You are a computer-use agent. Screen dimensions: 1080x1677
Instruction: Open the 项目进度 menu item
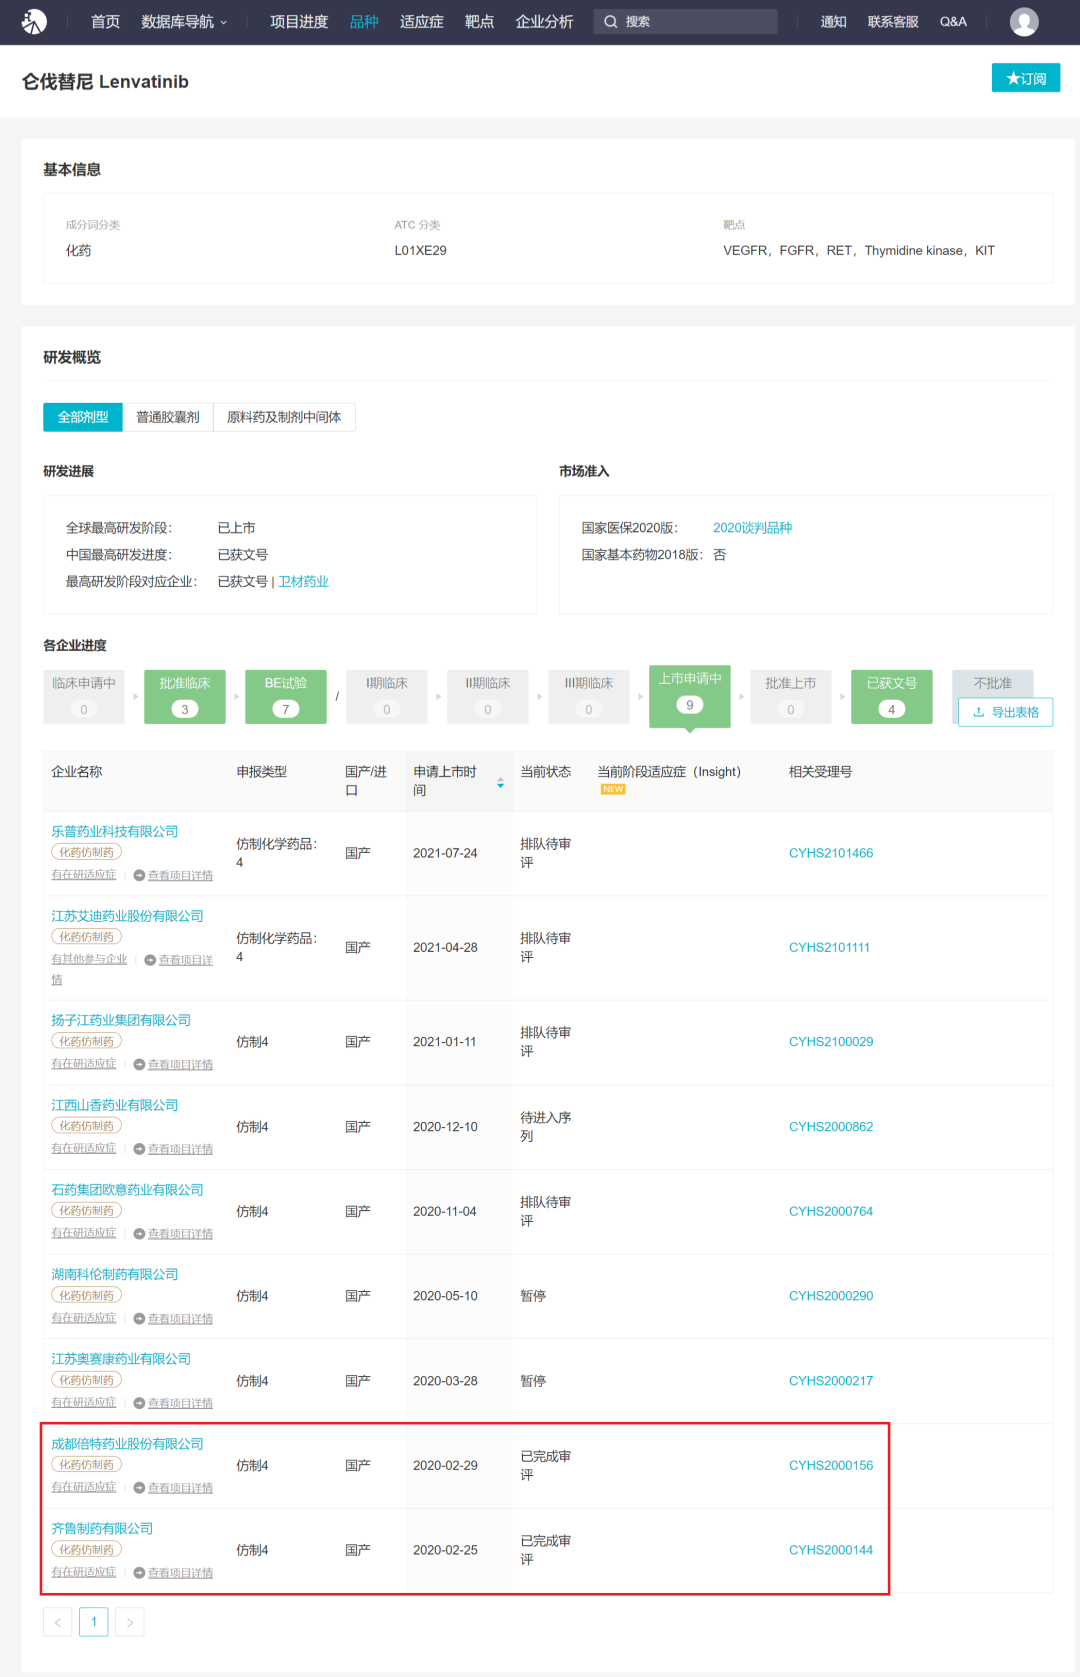point(299,21)
